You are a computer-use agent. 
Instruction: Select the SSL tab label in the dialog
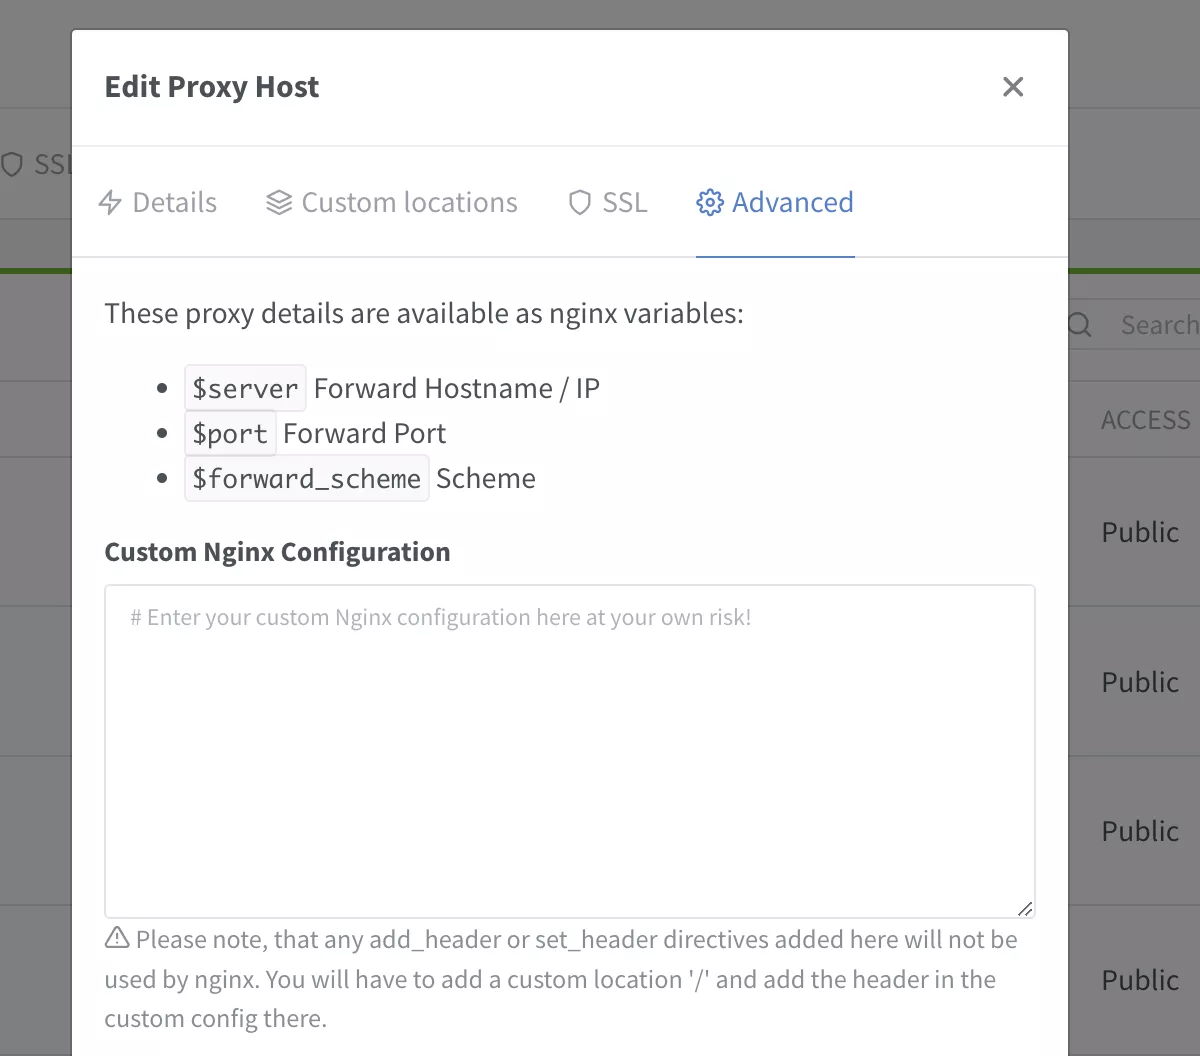point(625,203)
